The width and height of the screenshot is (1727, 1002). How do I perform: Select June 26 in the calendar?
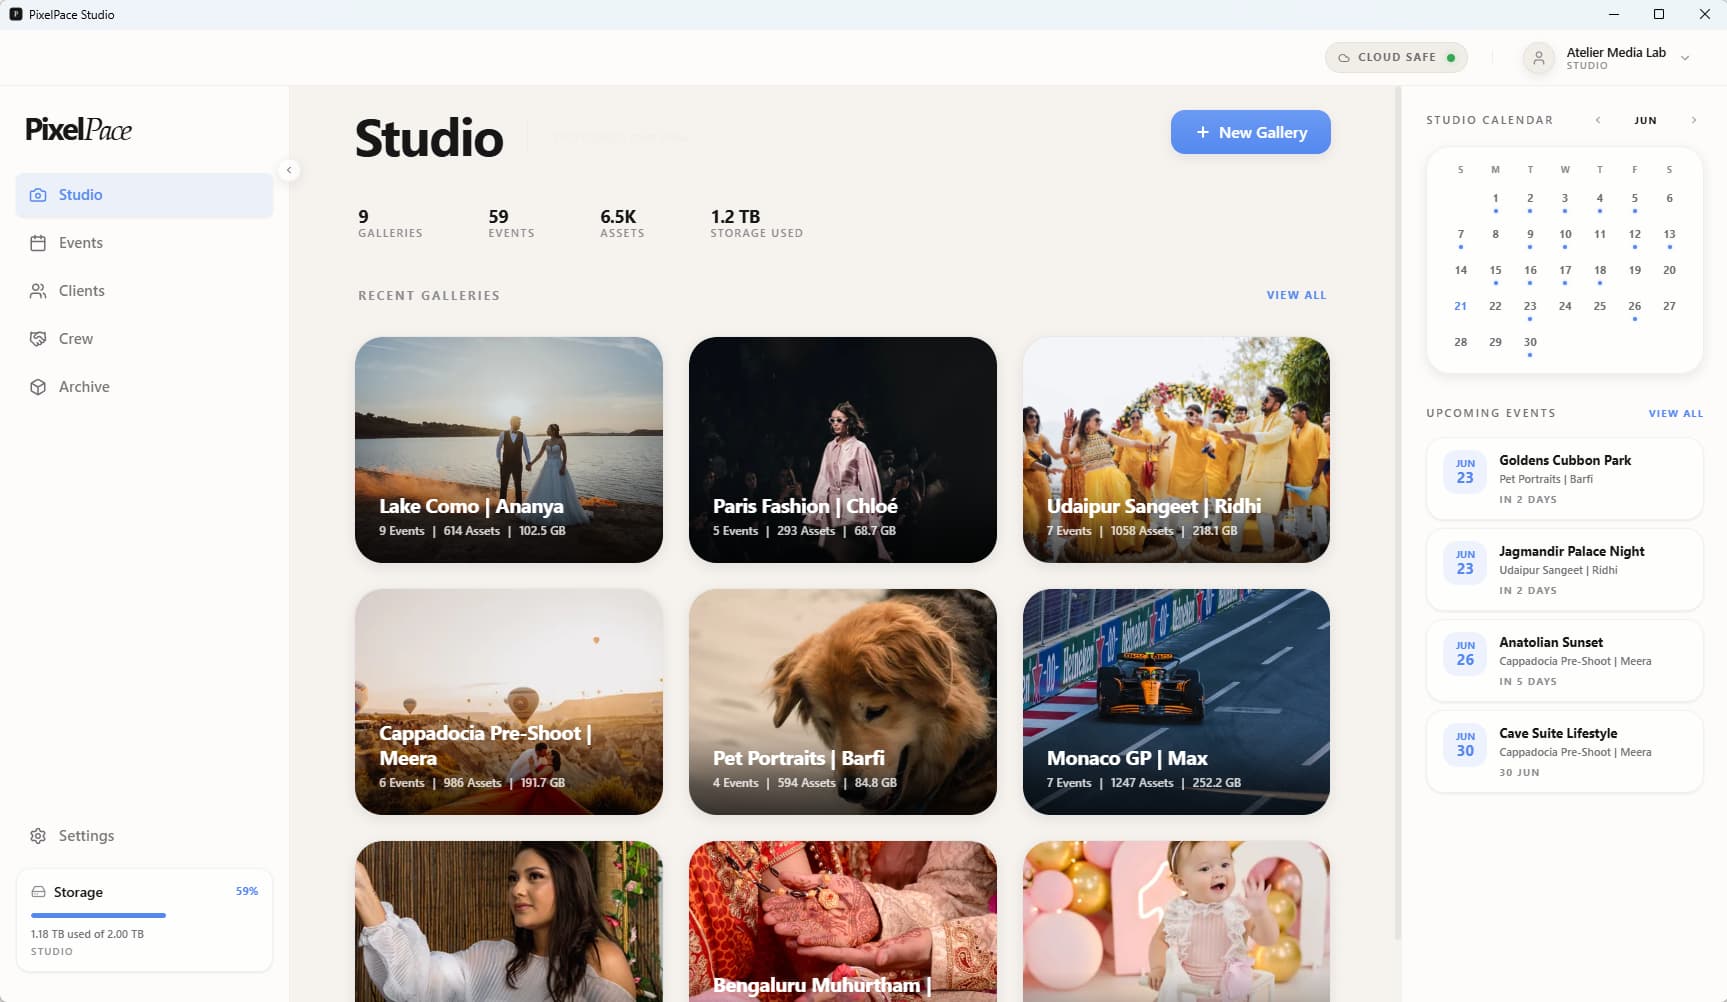tap(1634, 307)
